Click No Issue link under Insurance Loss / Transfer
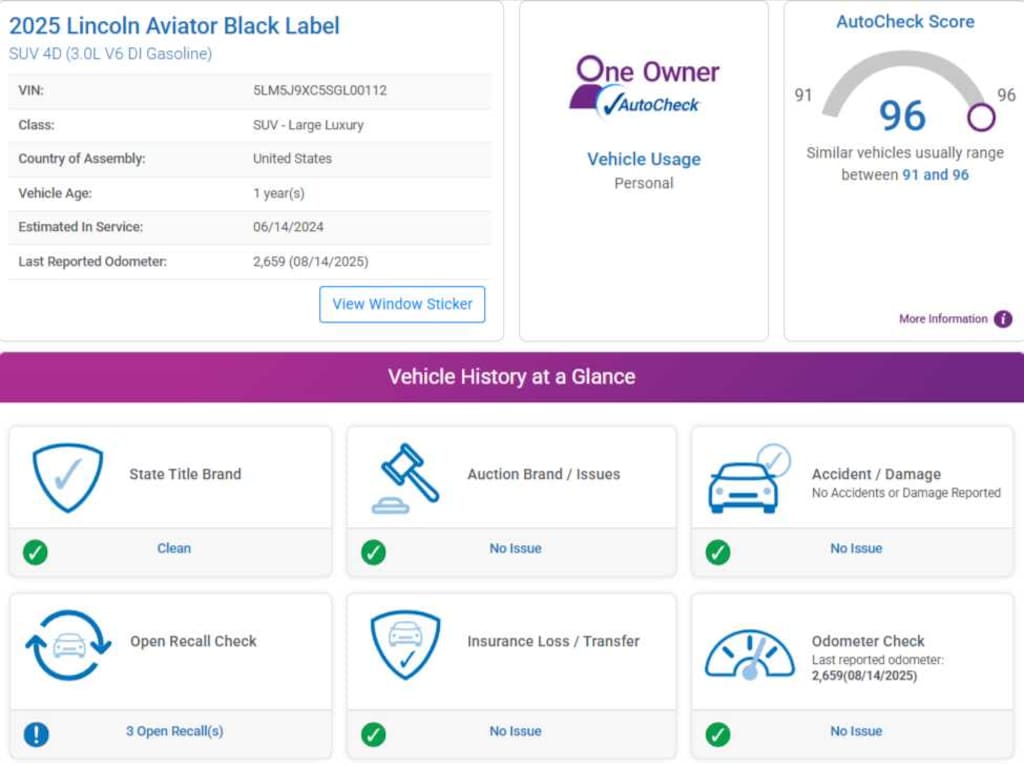This screenshot has width=1024, height=768. tap(515, 731)
